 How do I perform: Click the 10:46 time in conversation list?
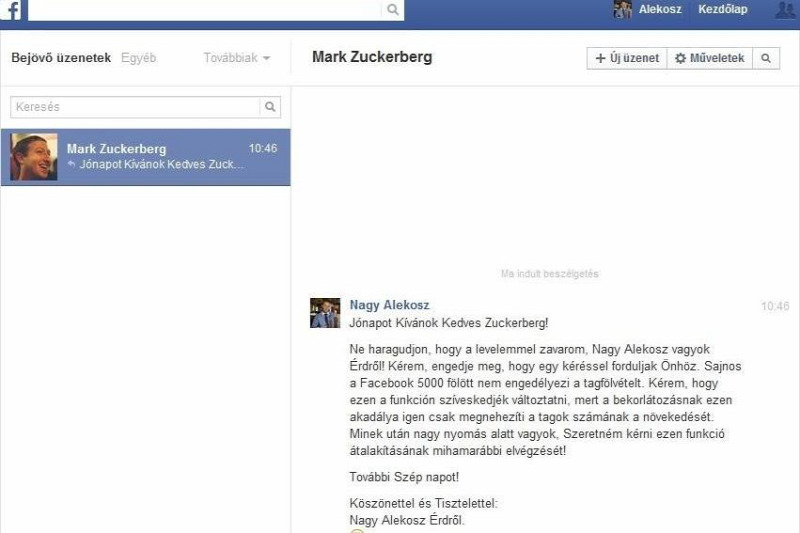[x=263, y=148]
